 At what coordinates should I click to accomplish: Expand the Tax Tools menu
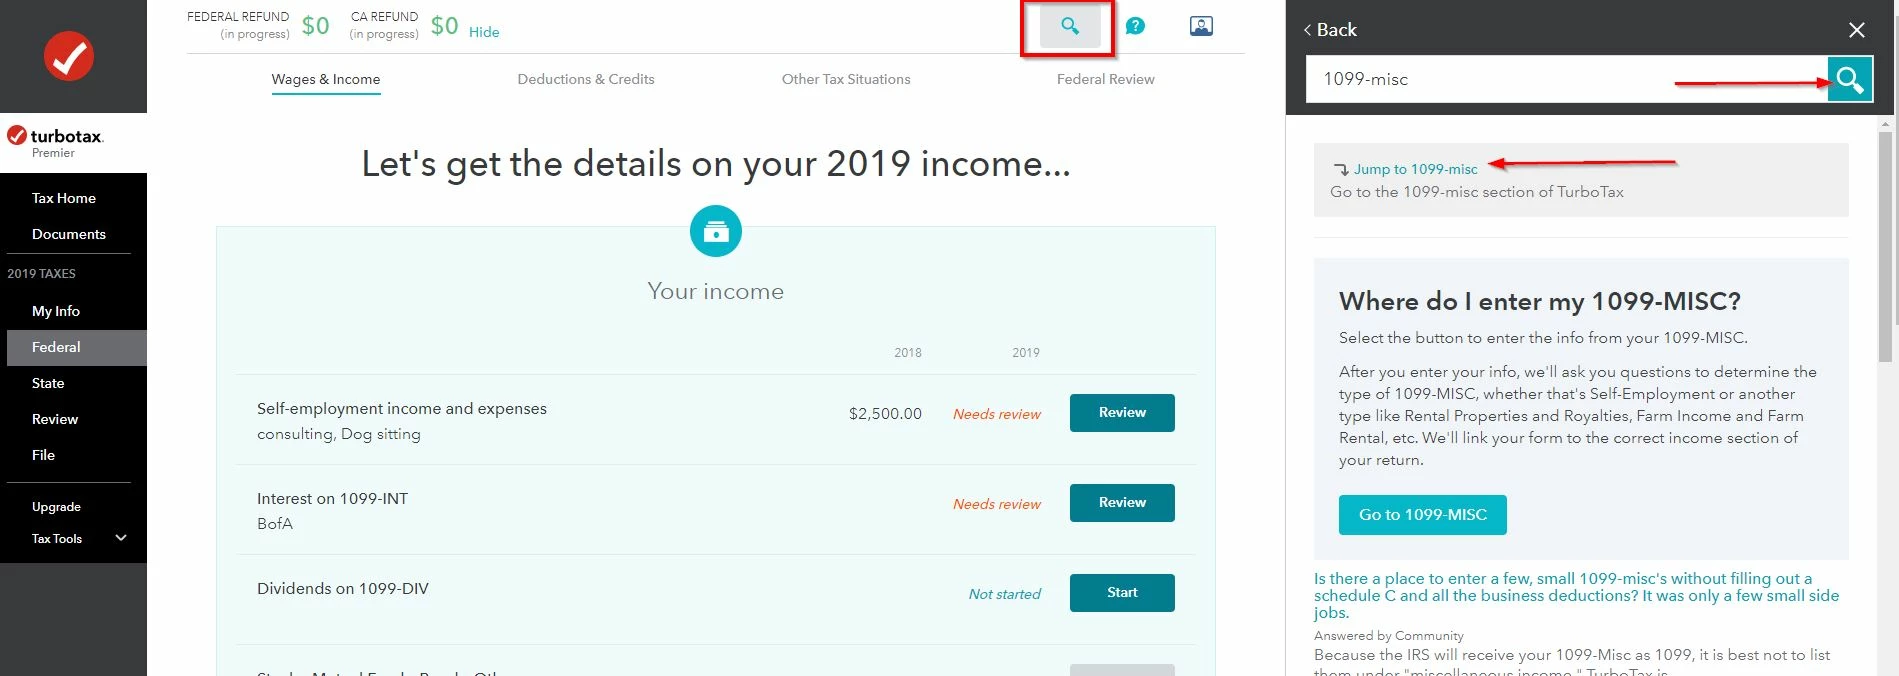click(x=121, y=538)
